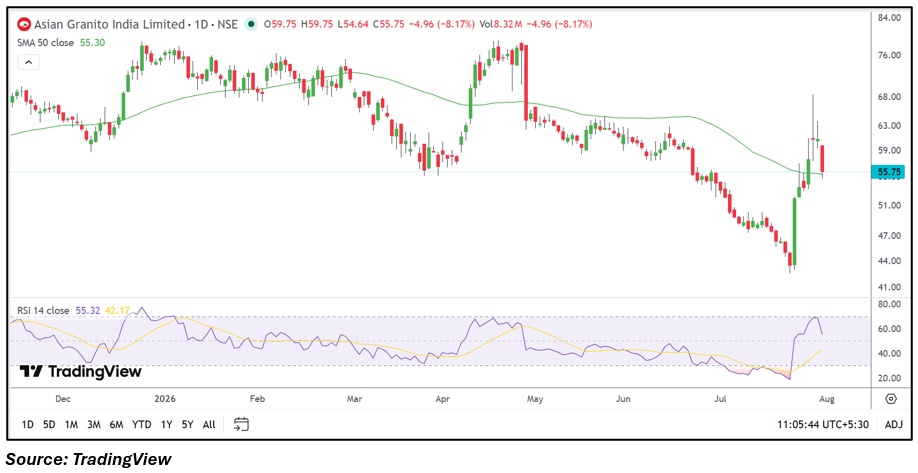Click the Source: TradingView caption
The height and width of the screenshot is (473, 918).
click(x=88, y=459)
